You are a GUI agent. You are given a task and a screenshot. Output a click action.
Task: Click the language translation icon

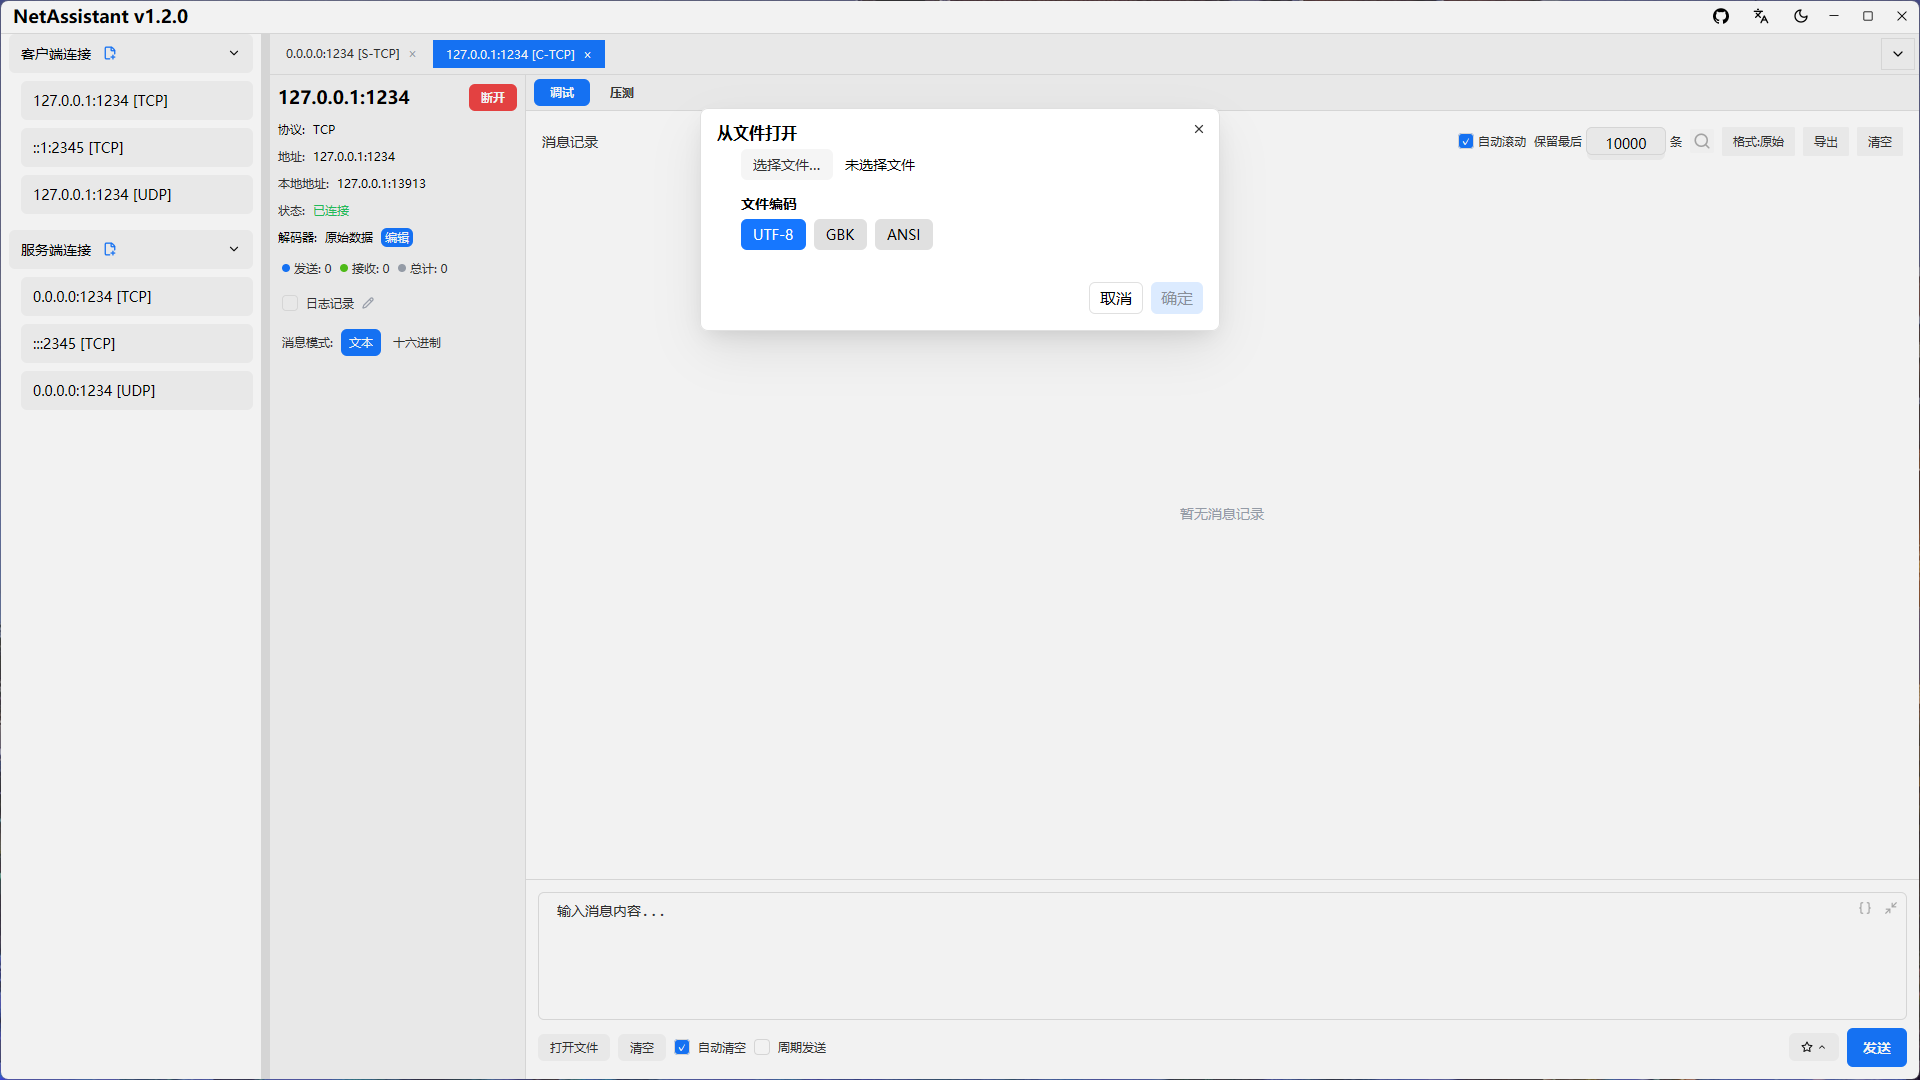coord(1761,16)
